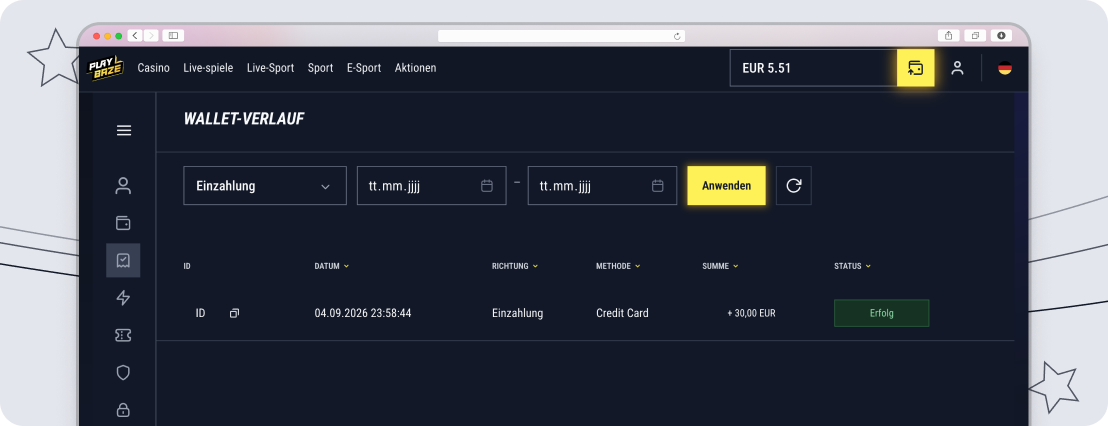Click the Erfolg status badge
The image size is (1108, 426).
(x=881, y=313)
